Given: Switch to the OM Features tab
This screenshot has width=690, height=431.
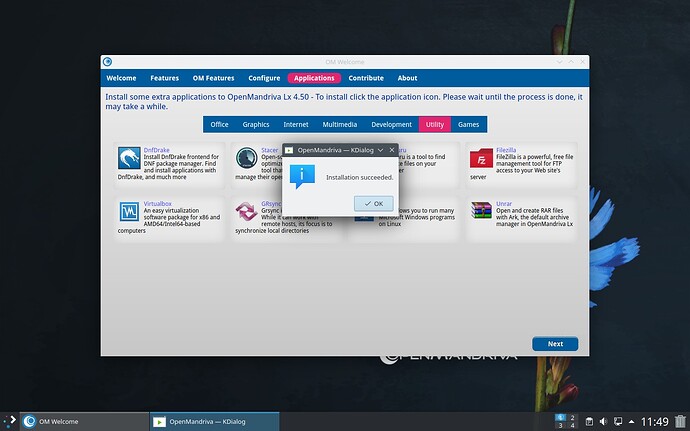Looking at the screenshot, I should pyautogui.click(x=213, y=78).
